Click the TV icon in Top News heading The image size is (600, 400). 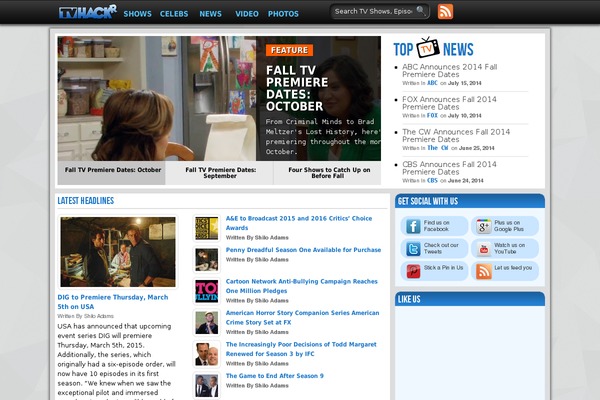pos(427,47)
